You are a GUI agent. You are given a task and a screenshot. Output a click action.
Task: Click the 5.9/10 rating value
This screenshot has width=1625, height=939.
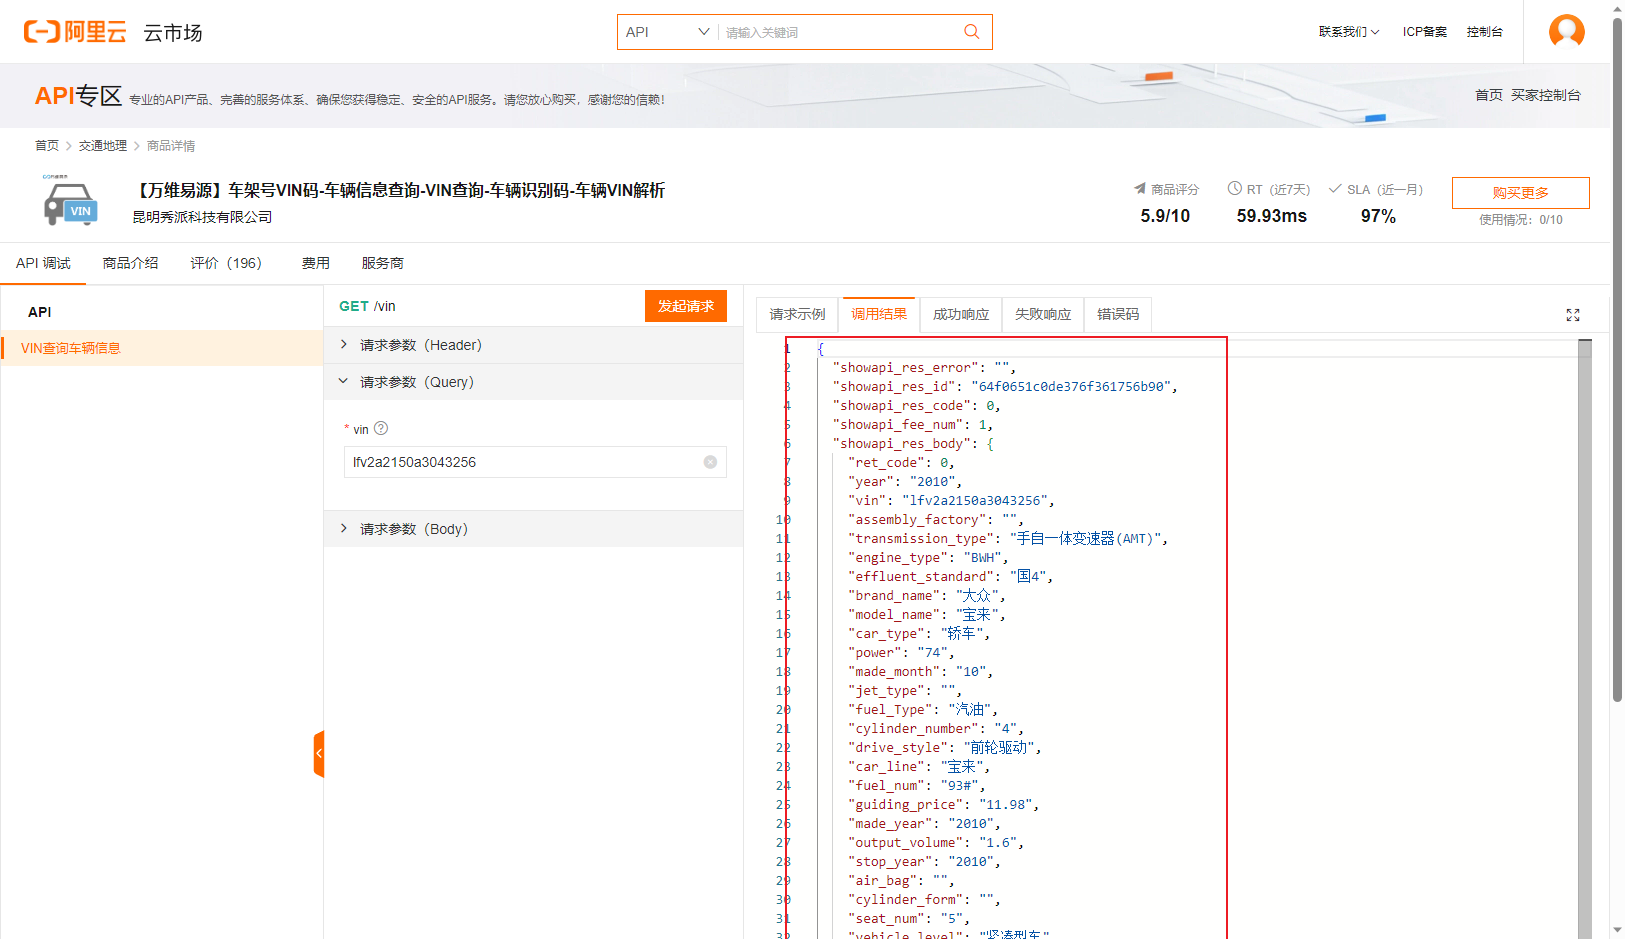(x=1165, y=216)
